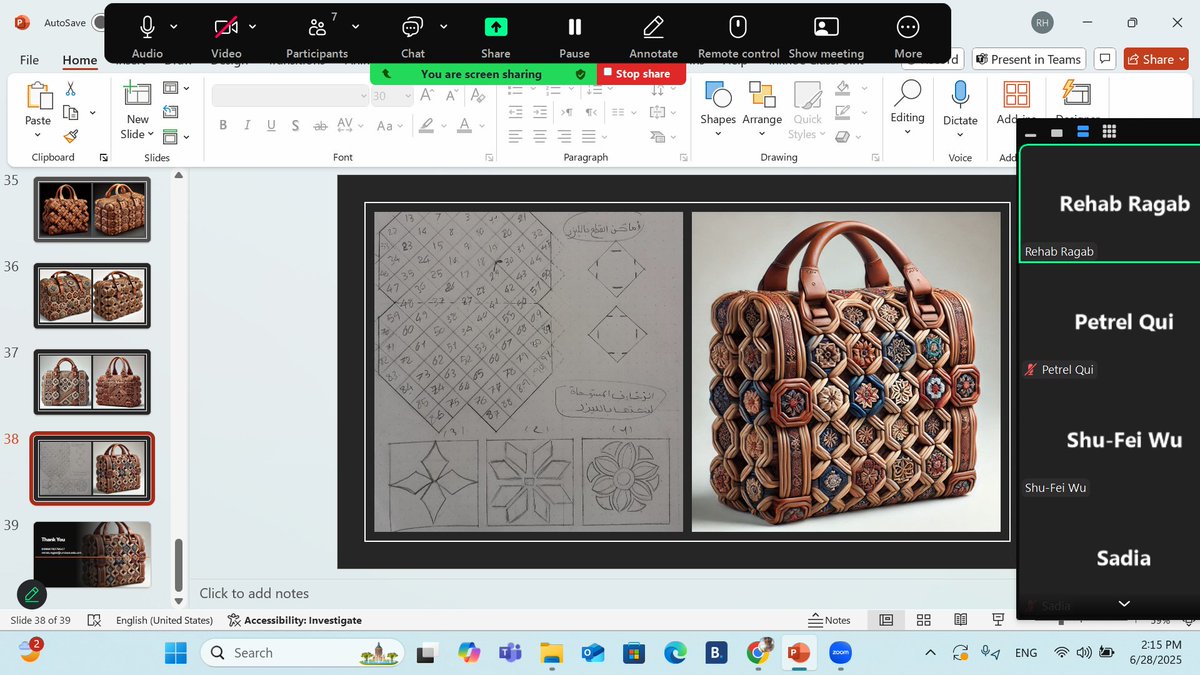1200x675 pixels.
Task: Open Zoom More options icon
Action: pos(908,27)
